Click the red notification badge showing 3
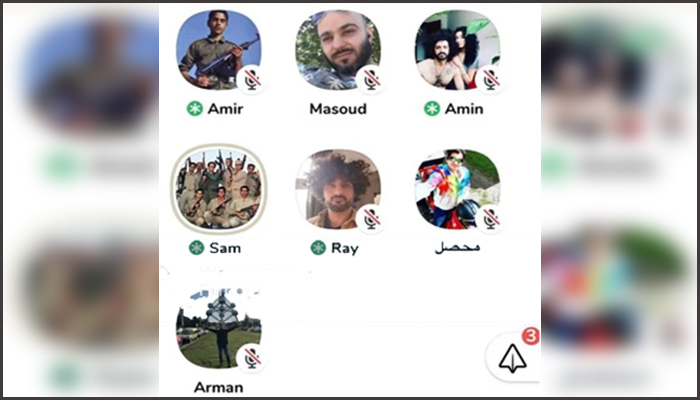700x400 pixels. coord(530,336)
